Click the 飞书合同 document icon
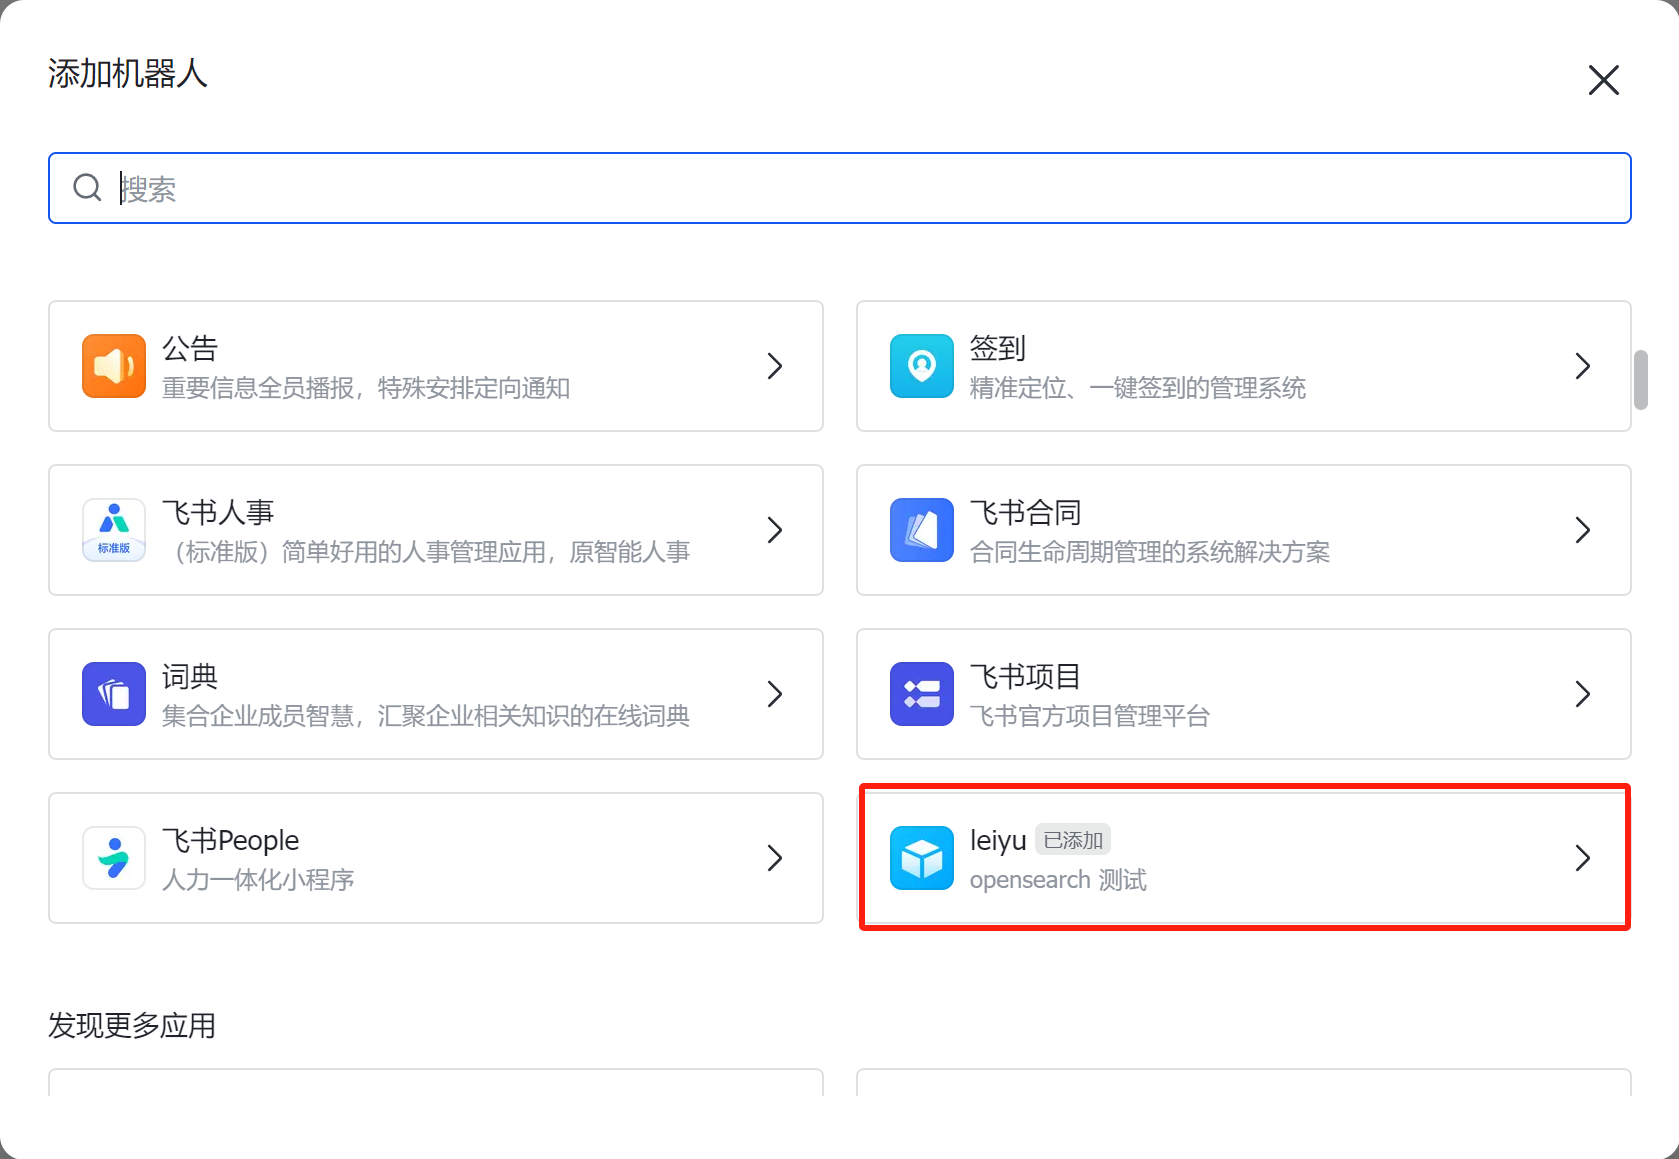The height and width of the screenshot is (1159, 1679). click(922, 530)
